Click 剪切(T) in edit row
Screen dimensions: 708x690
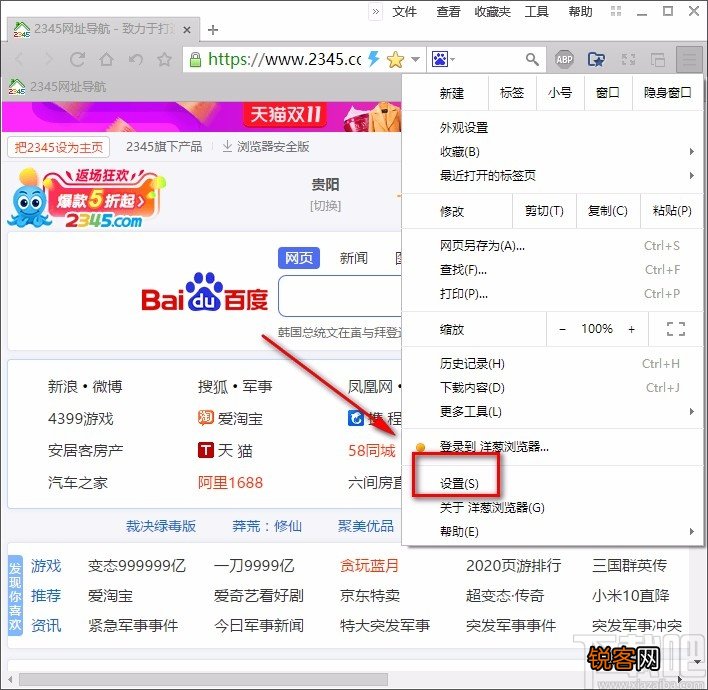[544, 211]
